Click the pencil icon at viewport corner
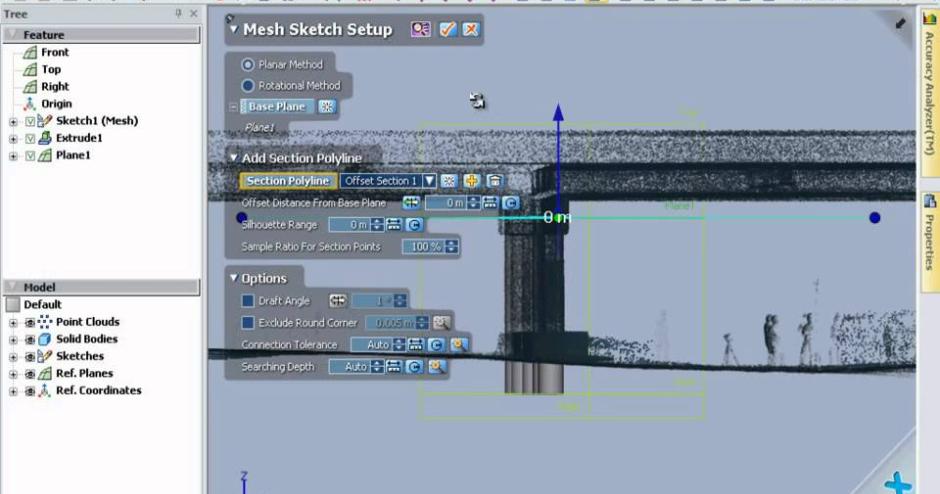Viewport: 940px width, 494px height. tap(900, 24)
